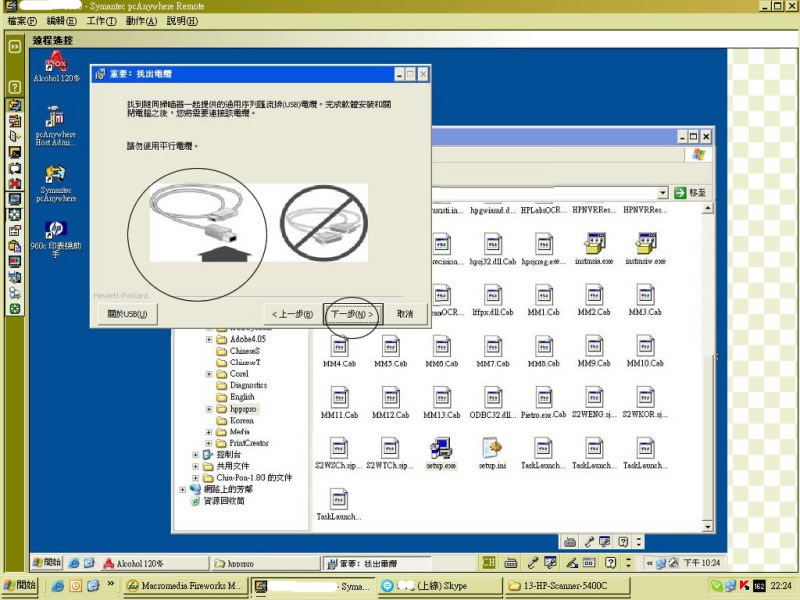This screenshot has width=800, height=600.
Task: Click 取消 button in dialog
Action: coord(405,314)
